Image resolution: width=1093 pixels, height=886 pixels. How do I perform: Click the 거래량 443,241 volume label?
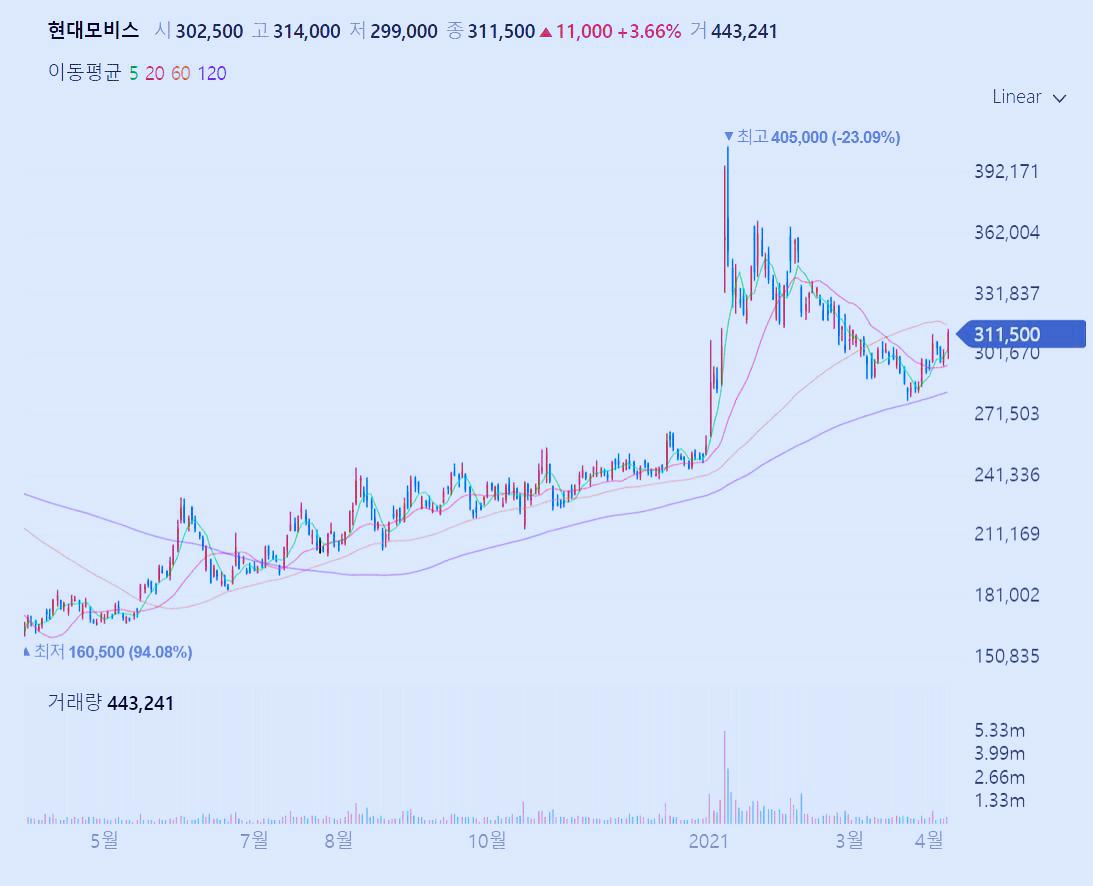(111, 702)
